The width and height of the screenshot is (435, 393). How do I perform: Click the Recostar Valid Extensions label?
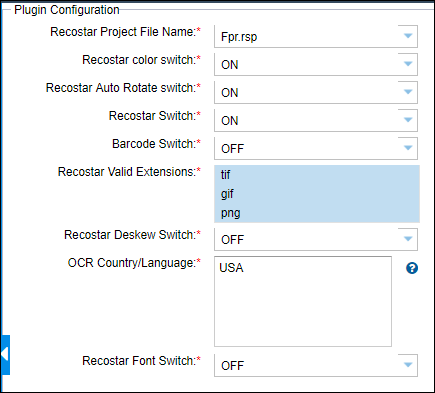(x=129, y=172)
